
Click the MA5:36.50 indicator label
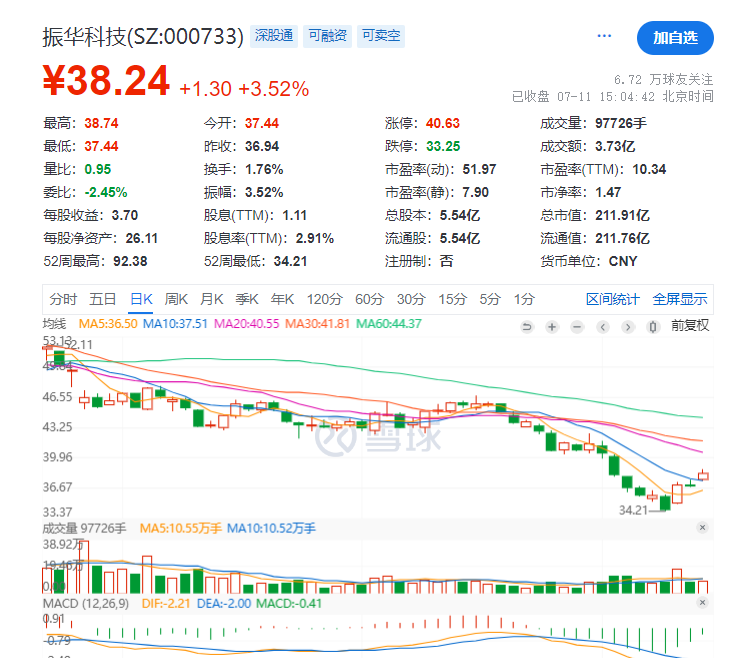tap(108, 324)
